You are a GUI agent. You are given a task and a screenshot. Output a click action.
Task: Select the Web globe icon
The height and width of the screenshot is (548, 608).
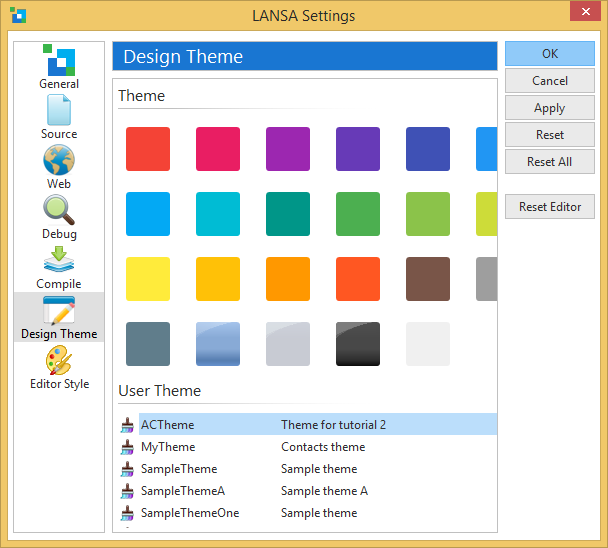59,160
